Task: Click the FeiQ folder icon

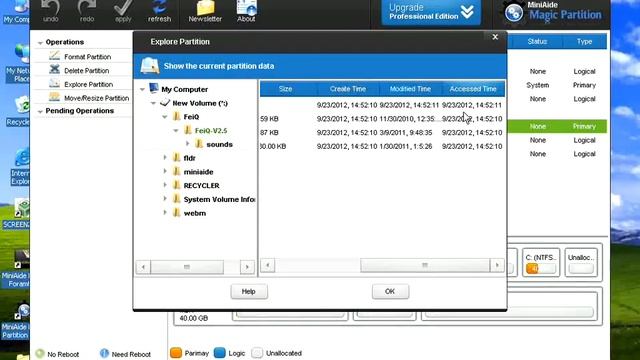Action: (177, 117)
